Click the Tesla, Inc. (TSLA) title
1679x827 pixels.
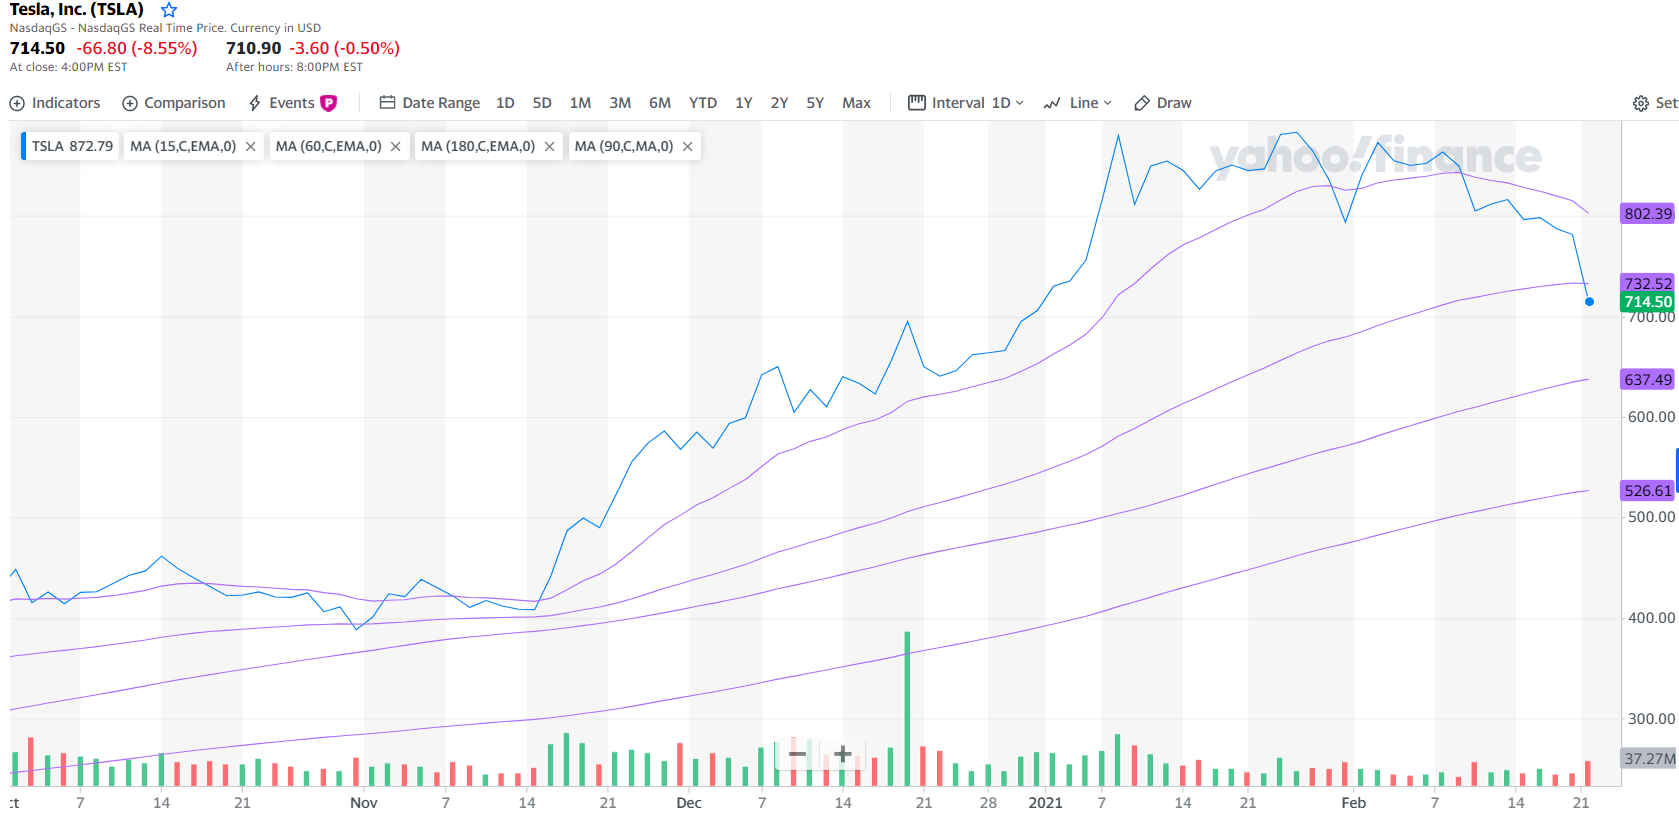(x=77, y=10)
